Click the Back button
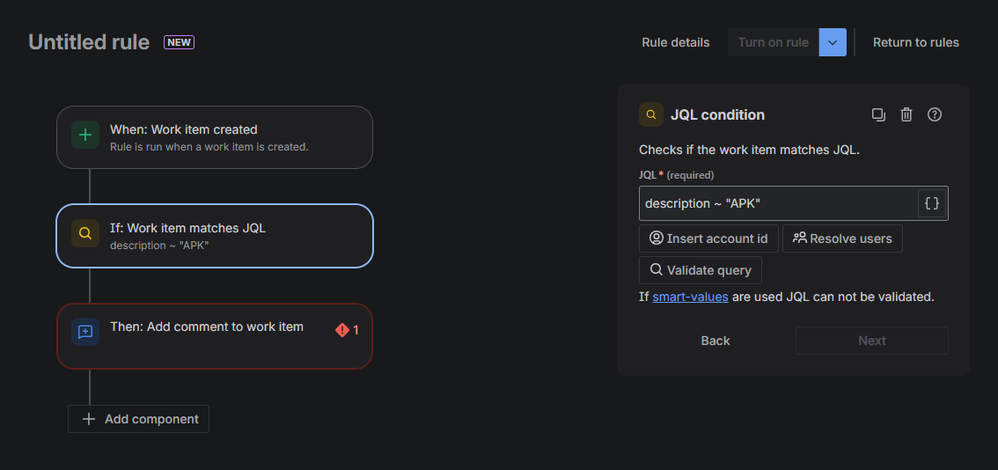The image size is (998, 470). click(715, 341)
